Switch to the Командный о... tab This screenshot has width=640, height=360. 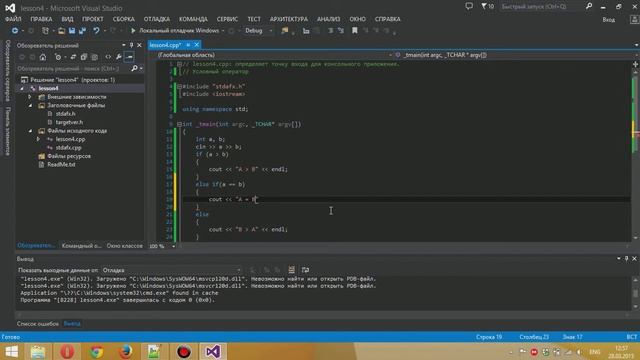[x=82, y=246]
